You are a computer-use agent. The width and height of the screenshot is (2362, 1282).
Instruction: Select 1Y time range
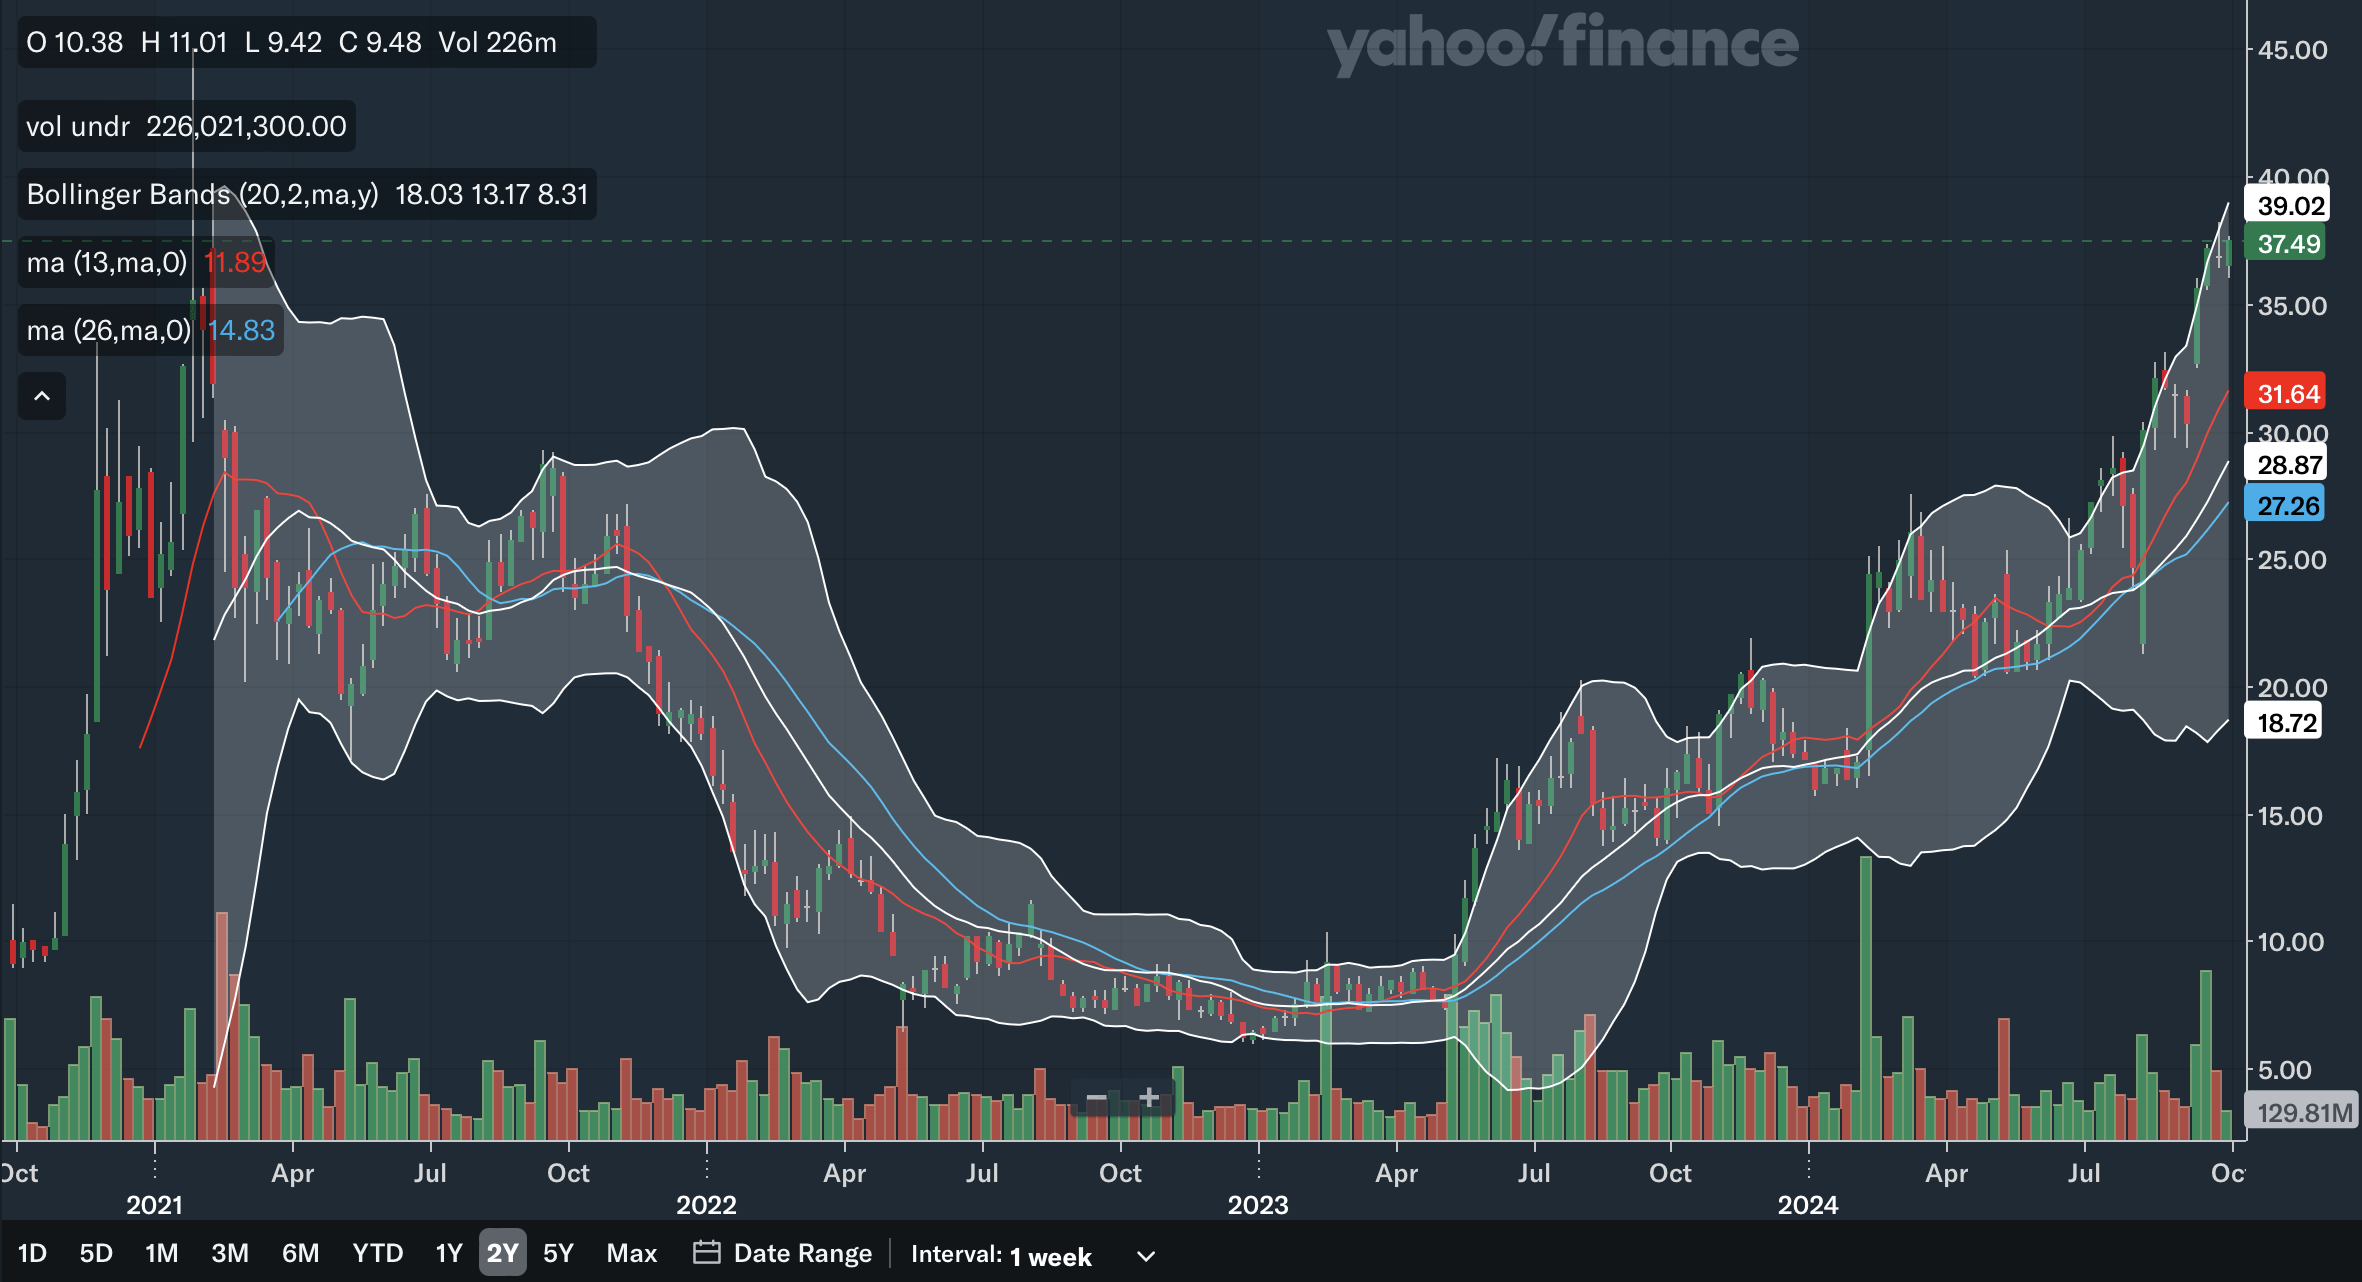click(449, 1253)
